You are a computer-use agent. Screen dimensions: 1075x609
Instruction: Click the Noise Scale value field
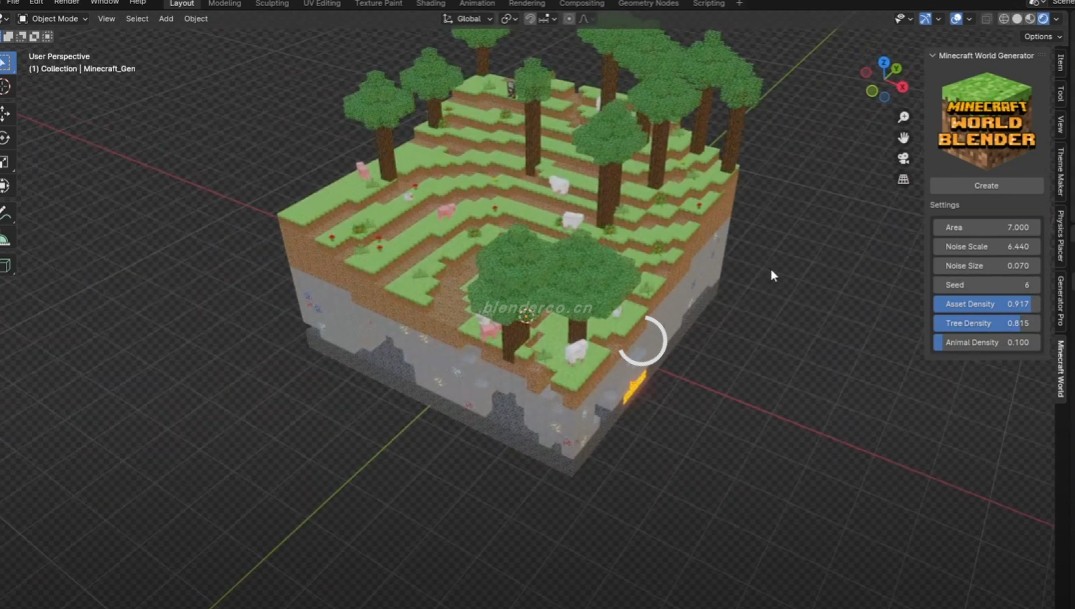point(986,246)
